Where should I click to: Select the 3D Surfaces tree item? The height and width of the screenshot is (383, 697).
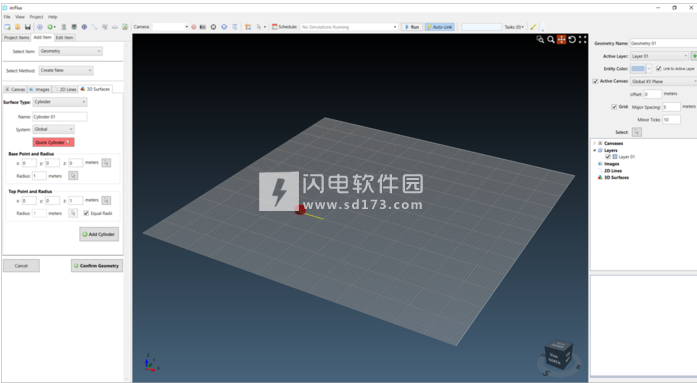pos(616,178)
